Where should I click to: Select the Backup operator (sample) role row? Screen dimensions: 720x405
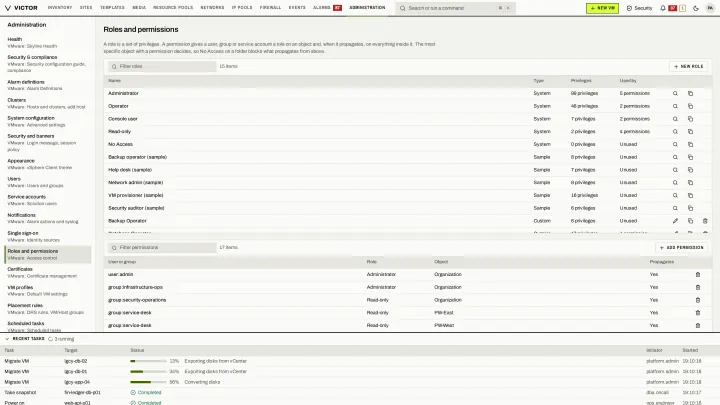(x=407, y=157)
